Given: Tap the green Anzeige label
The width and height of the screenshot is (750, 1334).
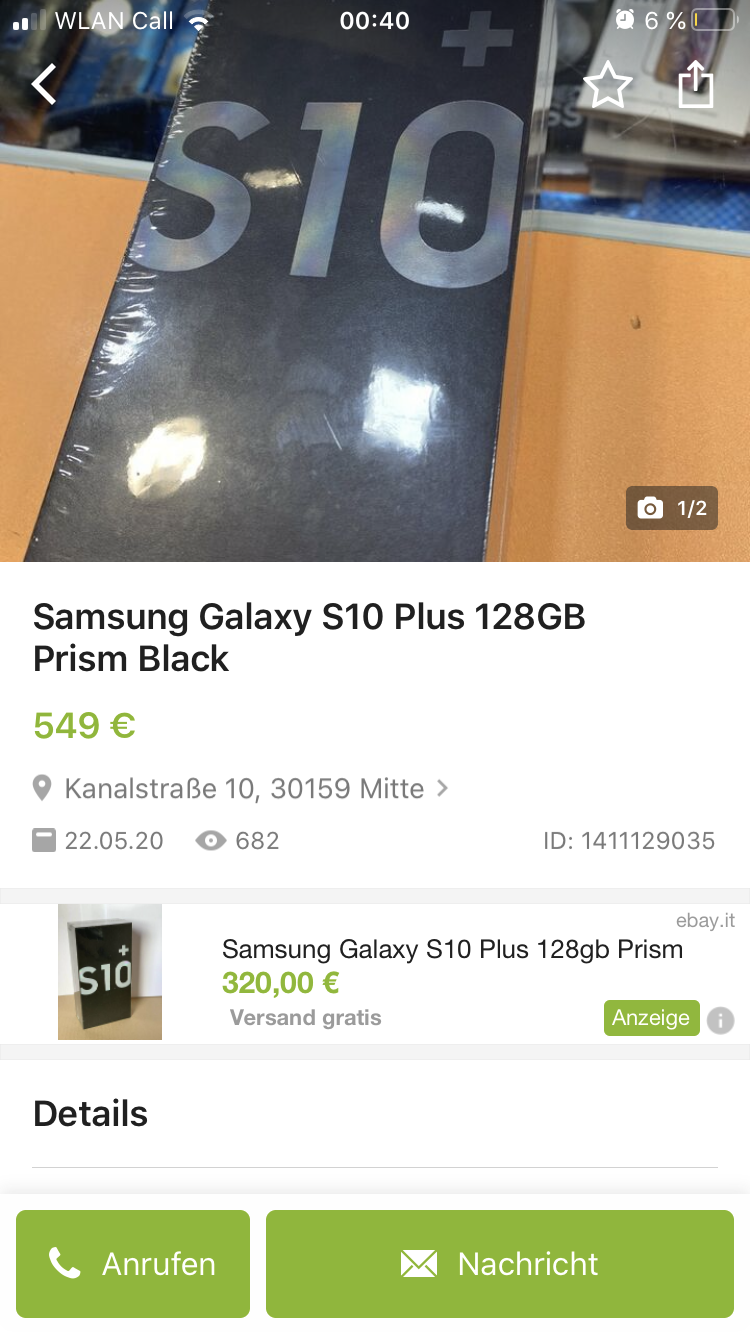Looking at the screenshot, I should (651, 1018).
